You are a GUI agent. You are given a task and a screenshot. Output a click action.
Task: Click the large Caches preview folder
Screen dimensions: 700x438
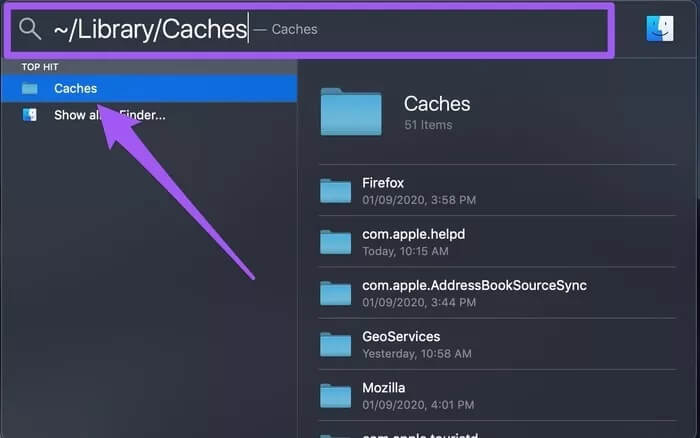point(351,112)
